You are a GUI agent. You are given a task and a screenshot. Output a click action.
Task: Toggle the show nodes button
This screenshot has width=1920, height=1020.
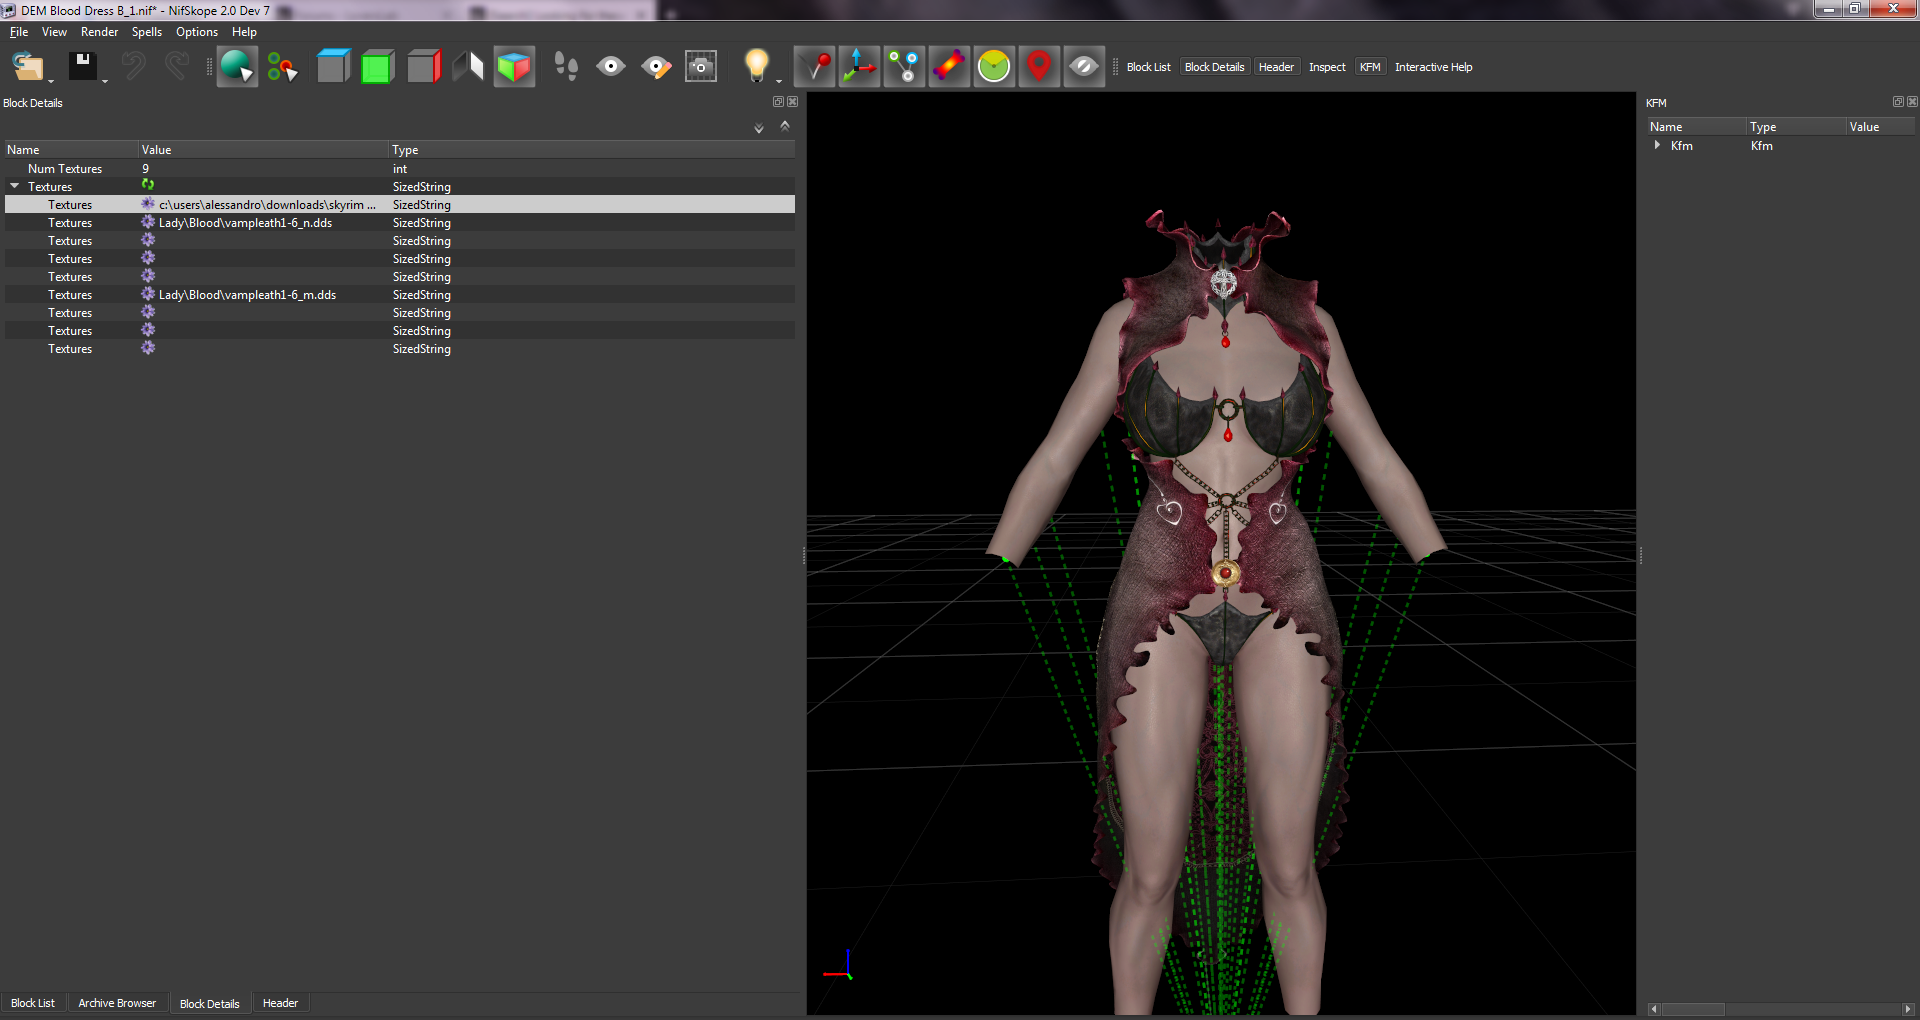click(905, 67)
